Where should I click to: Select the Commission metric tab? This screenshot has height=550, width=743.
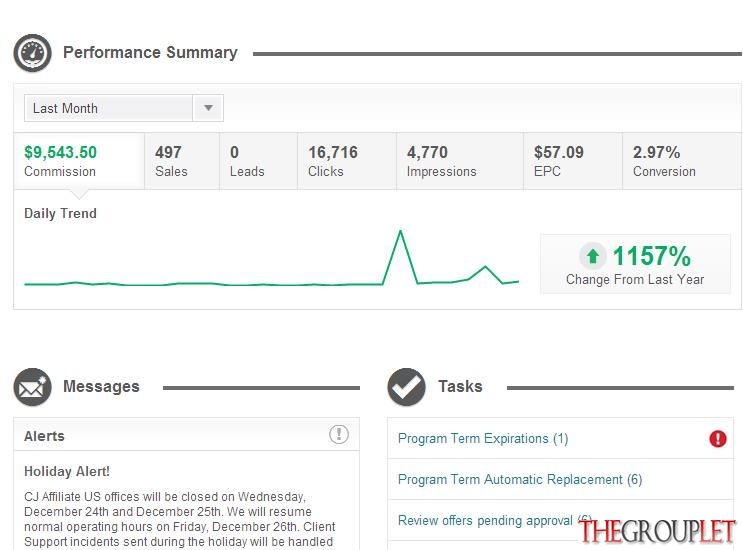click(79, 161)
